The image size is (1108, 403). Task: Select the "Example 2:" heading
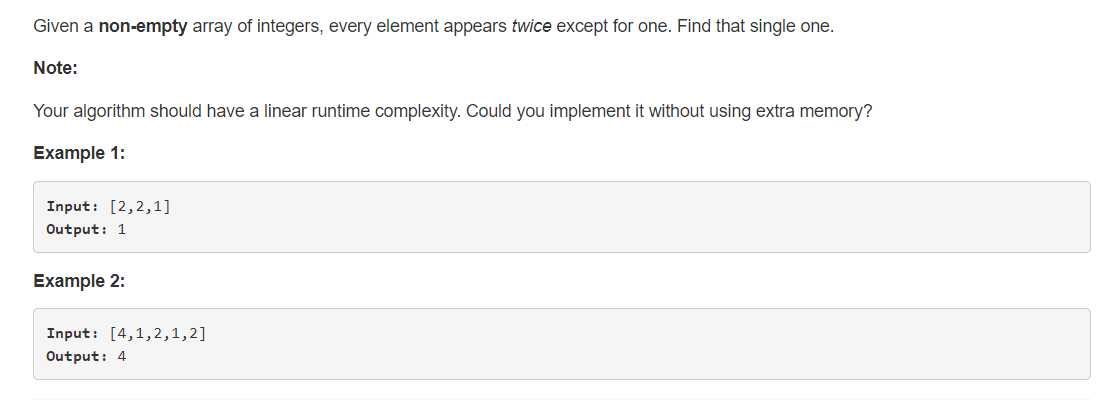click(79, 281)
